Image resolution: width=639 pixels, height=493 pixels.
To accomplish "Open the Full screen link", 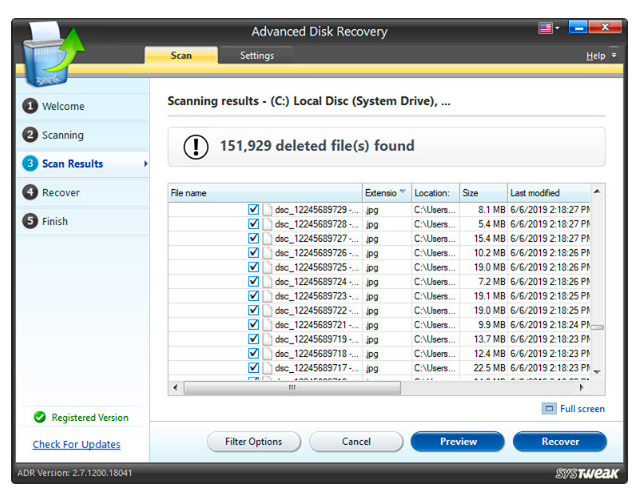I will 582,409.
